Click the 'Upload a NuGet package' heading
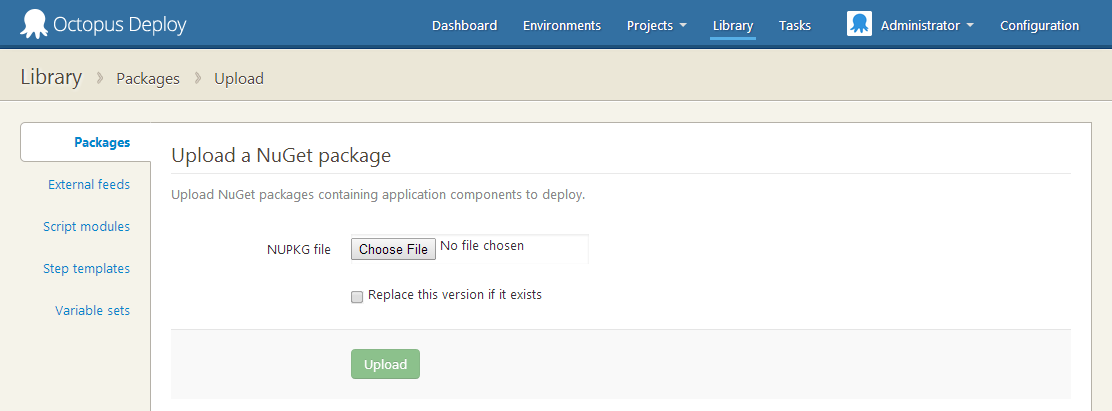 point(281,155)
